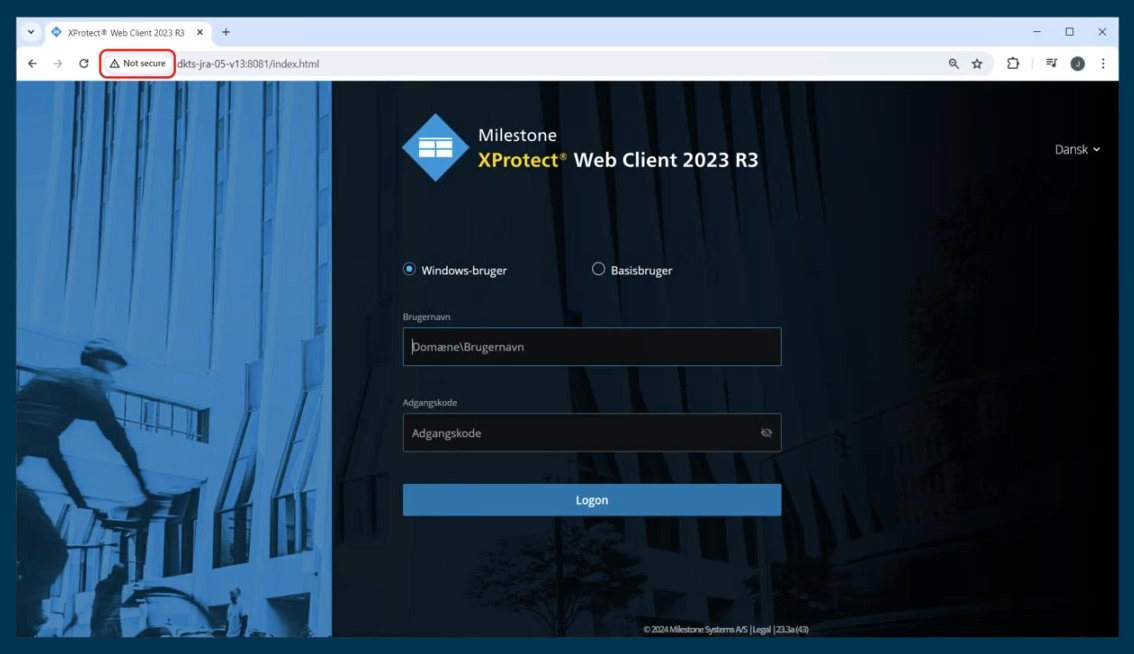Viewport: 1134px width, 654px height.
Task: Open the media controls icon in toolbar
Action: click(x=1051, y=64)
